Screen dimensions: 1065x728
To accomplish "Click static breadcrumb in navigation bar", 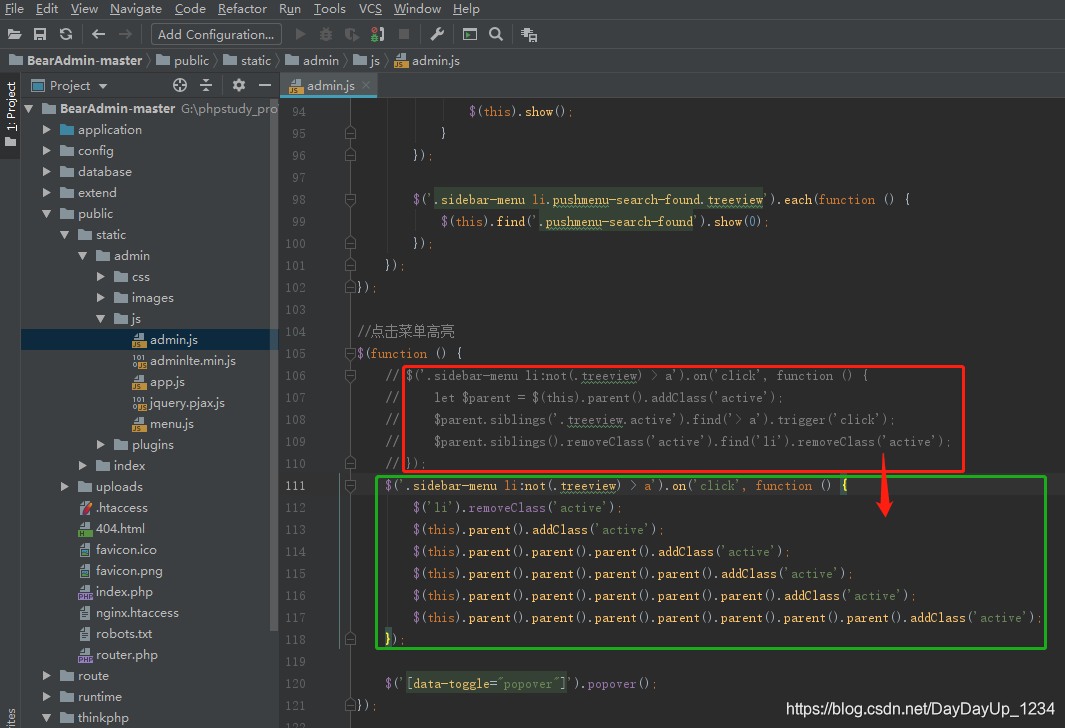I will (255, 60).
